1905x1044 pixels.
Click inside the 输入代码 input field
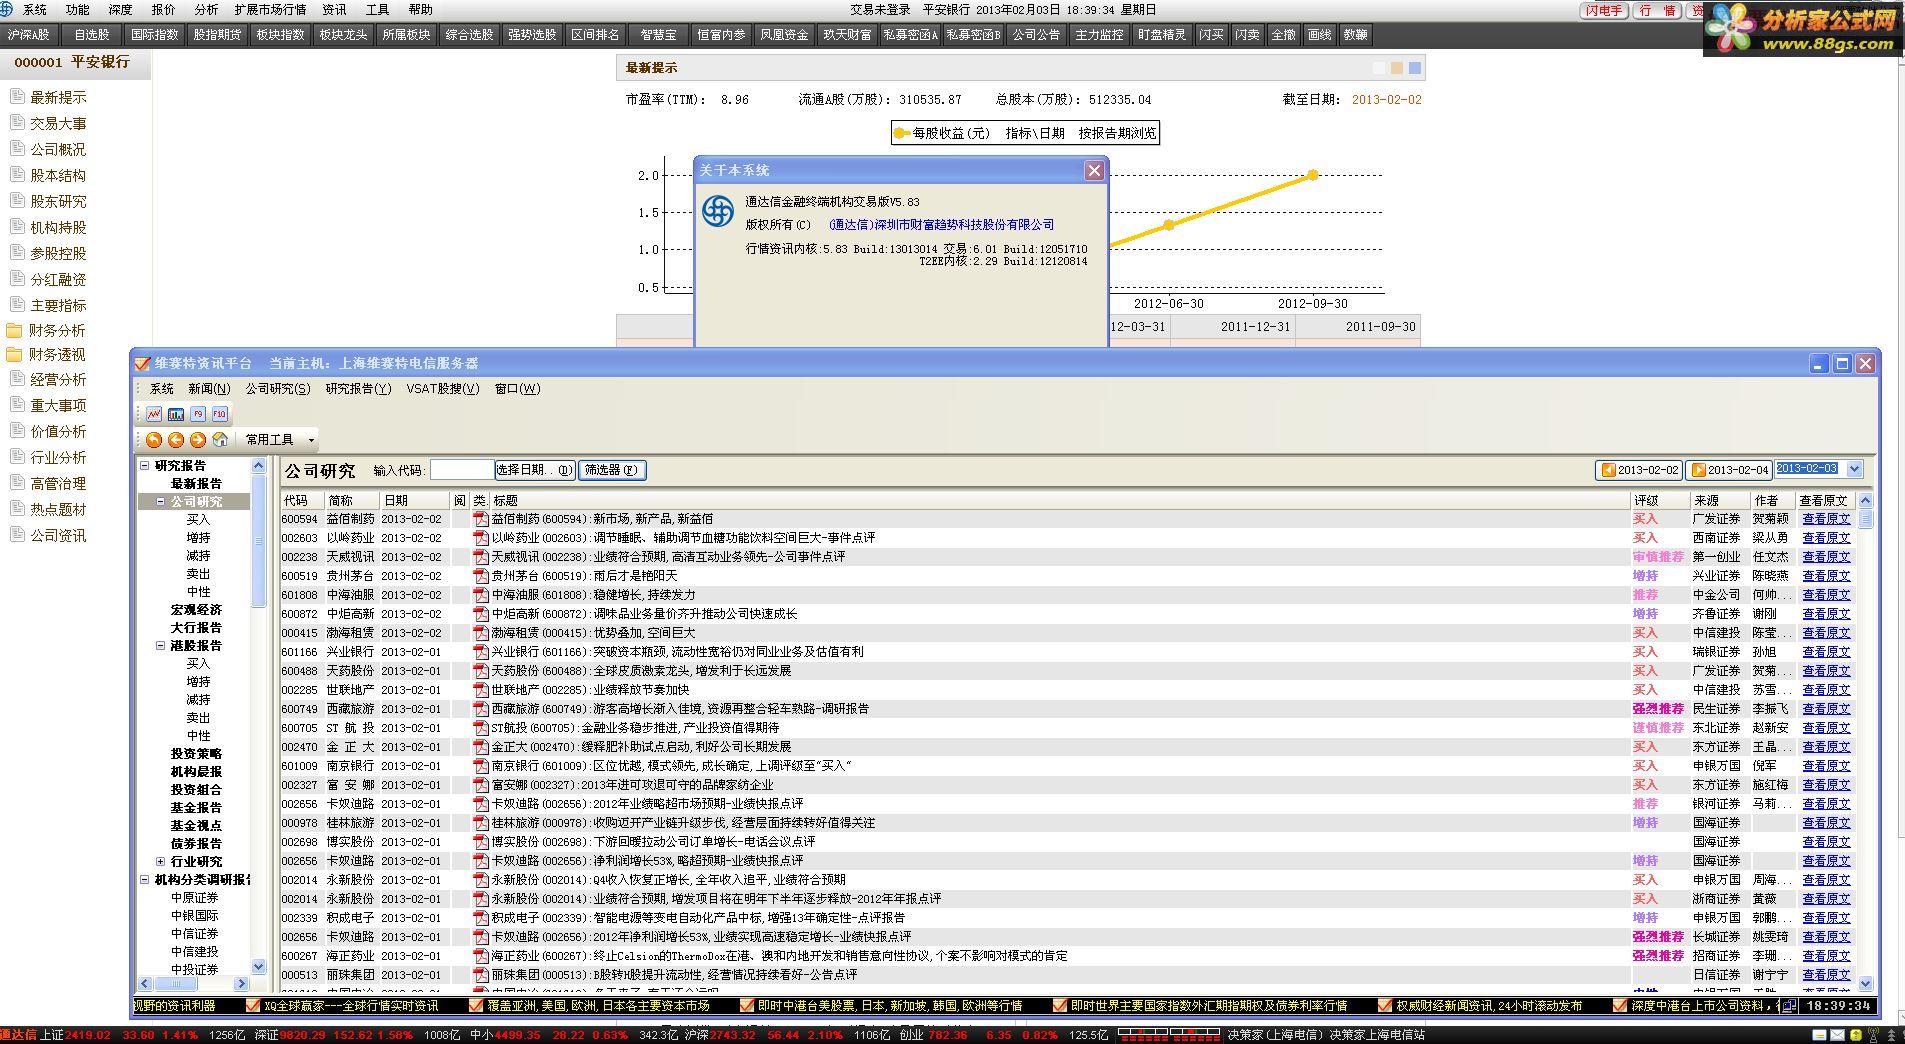462,470
